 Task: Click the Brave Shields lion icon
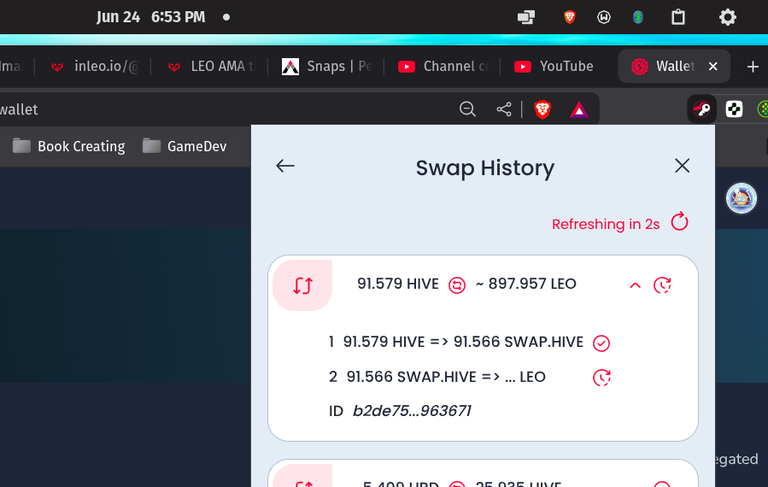click(542, 109)
